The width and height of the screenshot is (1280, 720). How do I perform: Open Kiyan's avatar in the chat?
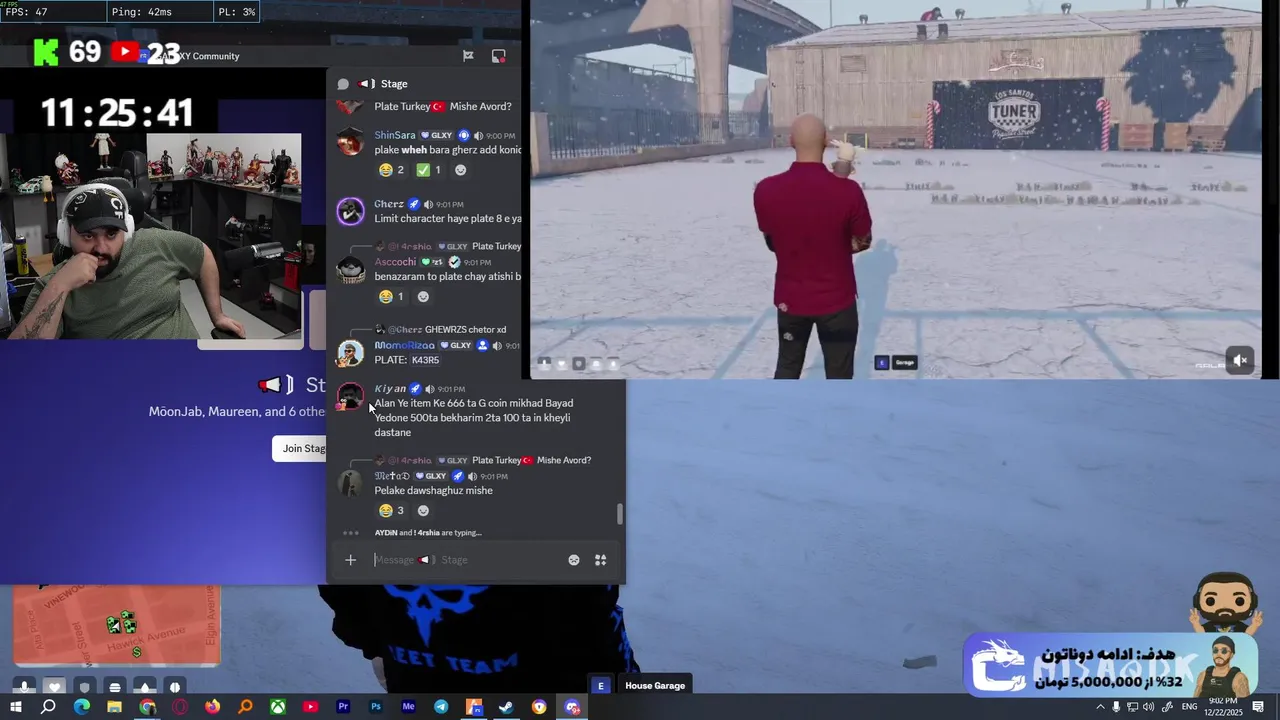coord(350,397)
